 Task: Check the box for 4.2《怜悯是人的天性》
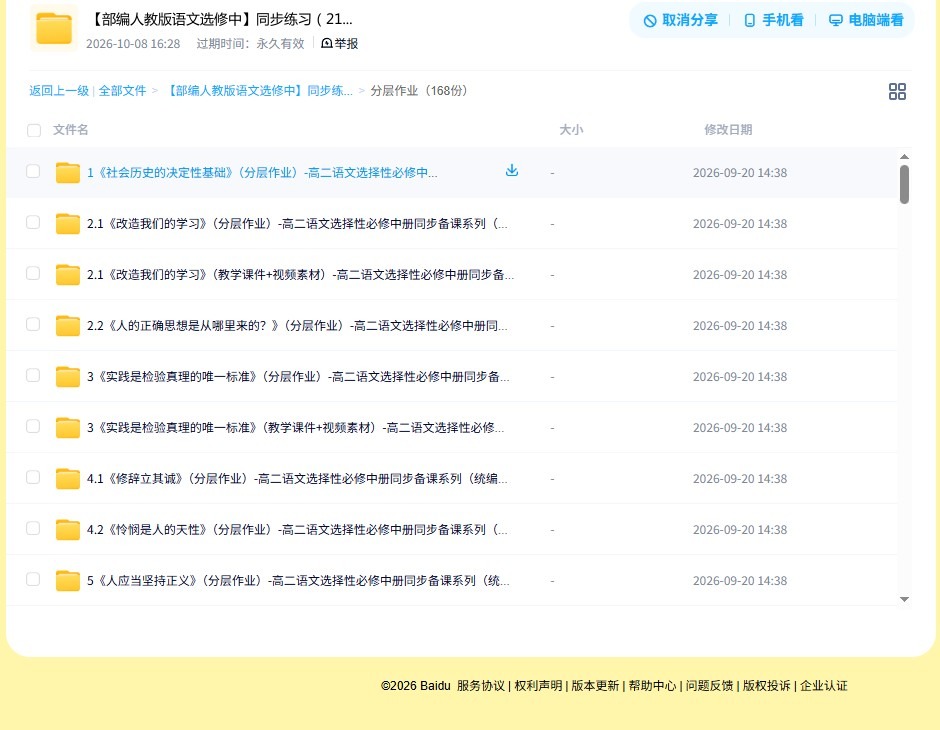(33, 528)
